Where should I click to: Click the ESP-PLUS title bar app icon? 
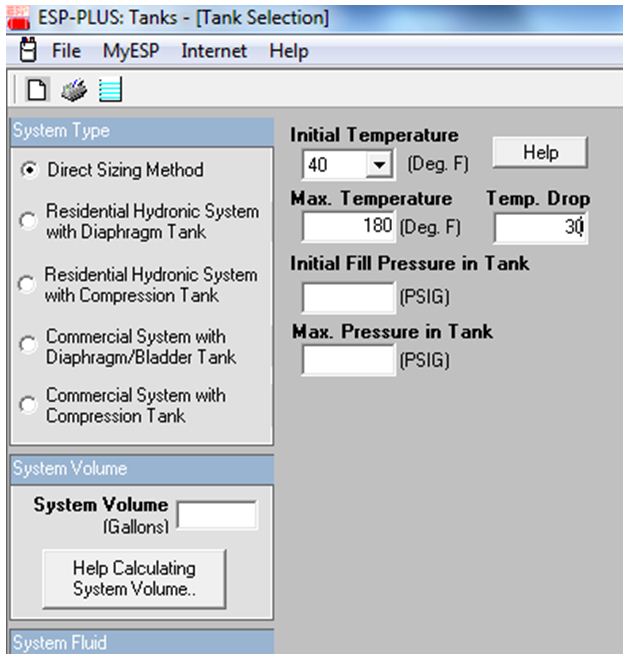point(19,18)
